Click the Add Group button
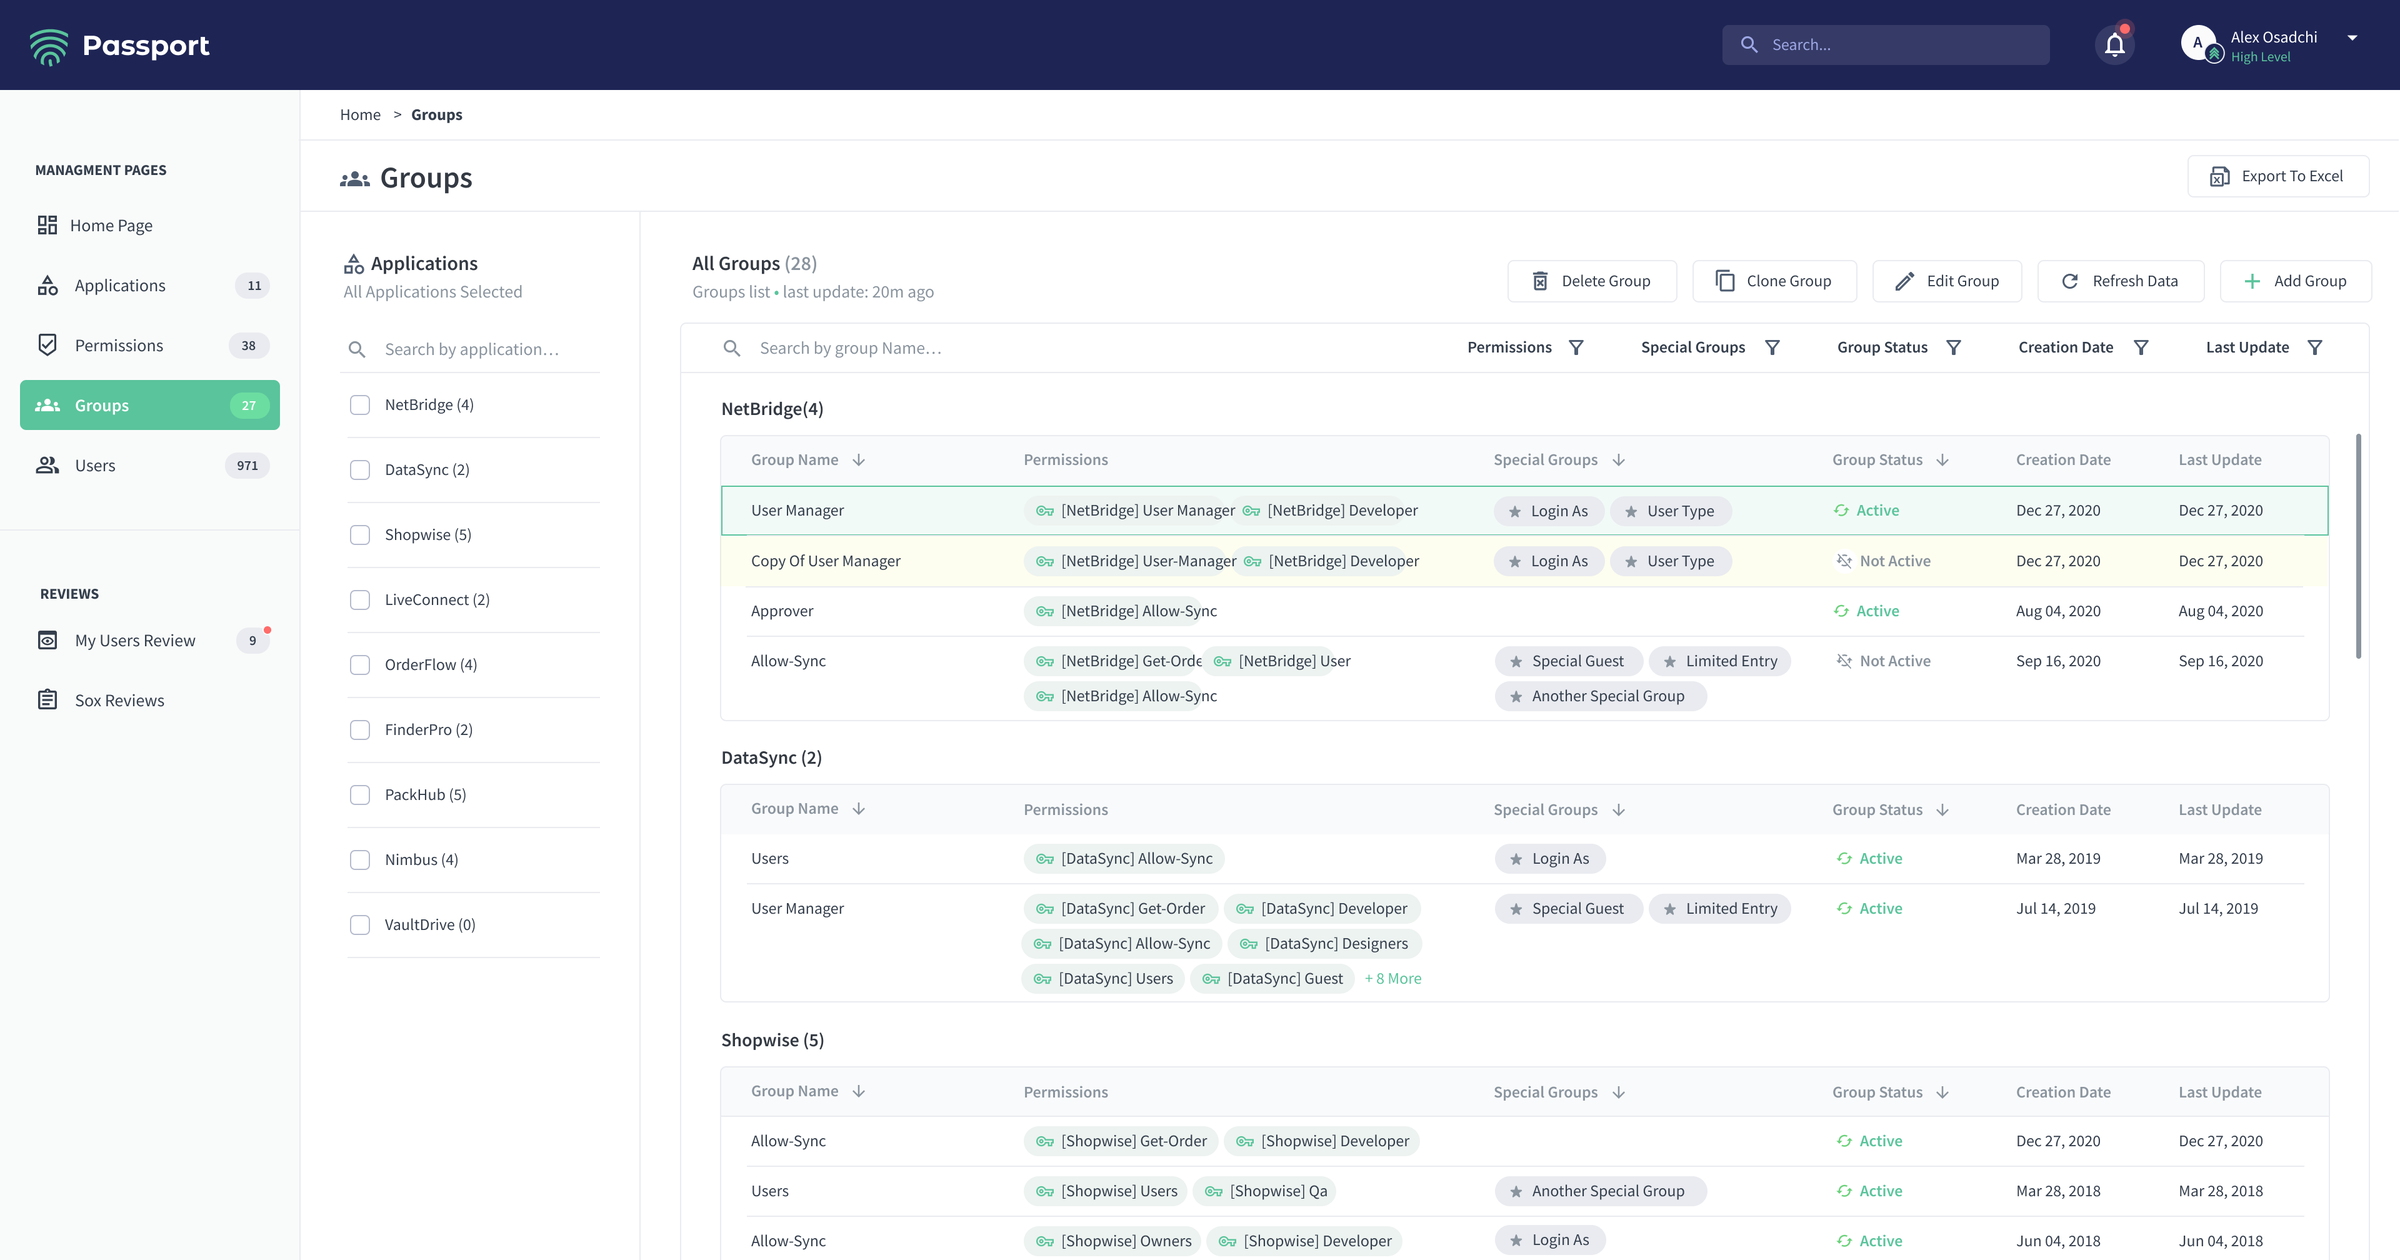The height and width of the screenshot is (1260, 2400). pos(2296,281)
